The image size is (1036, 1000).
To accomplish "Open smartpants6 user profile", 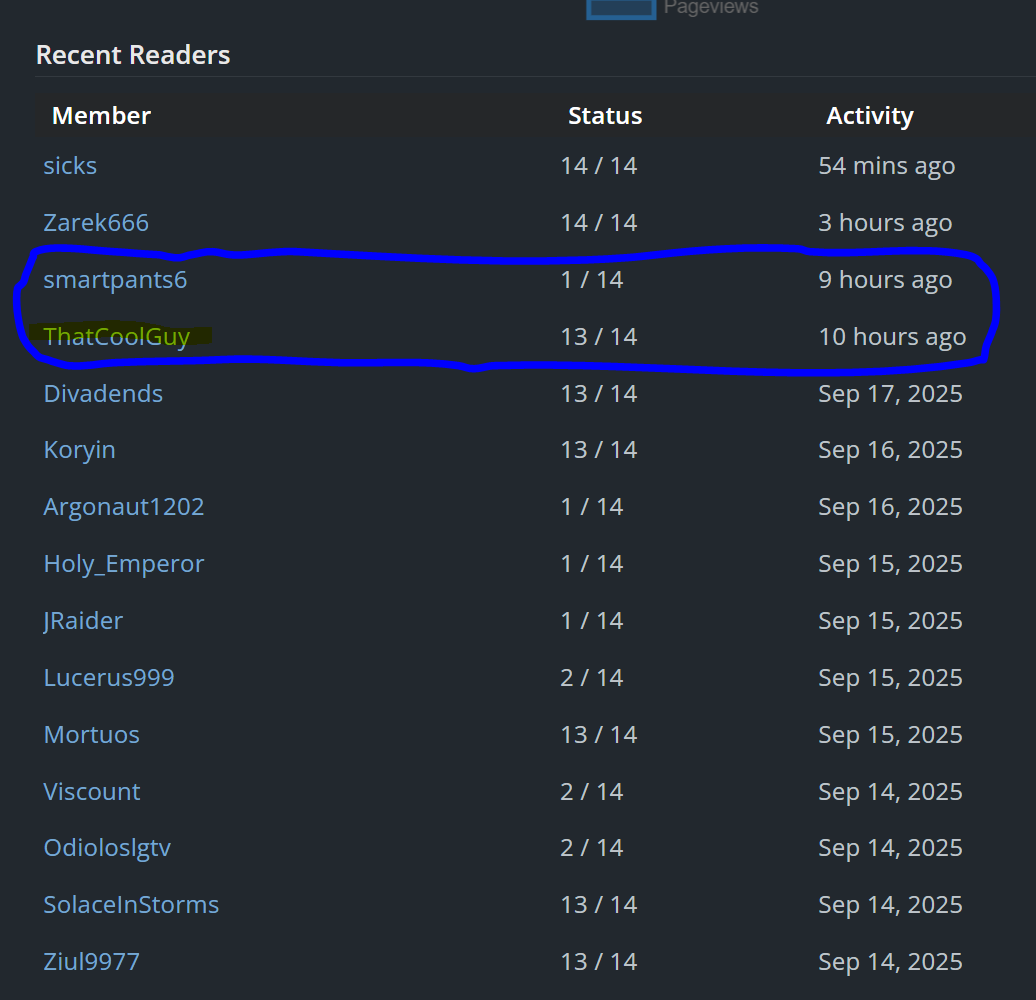I will coord(115,280).
